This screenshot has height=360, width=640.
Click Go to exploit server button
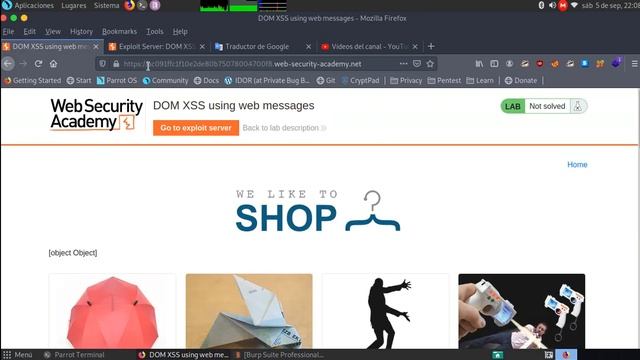pos(196,128)
